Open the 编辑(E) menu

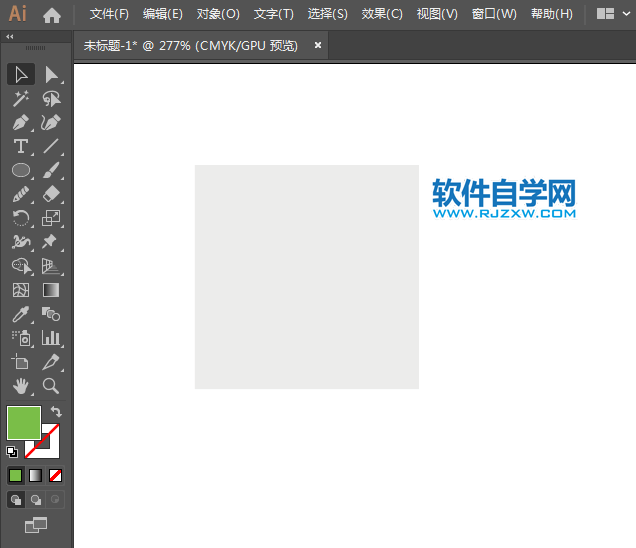163,14
